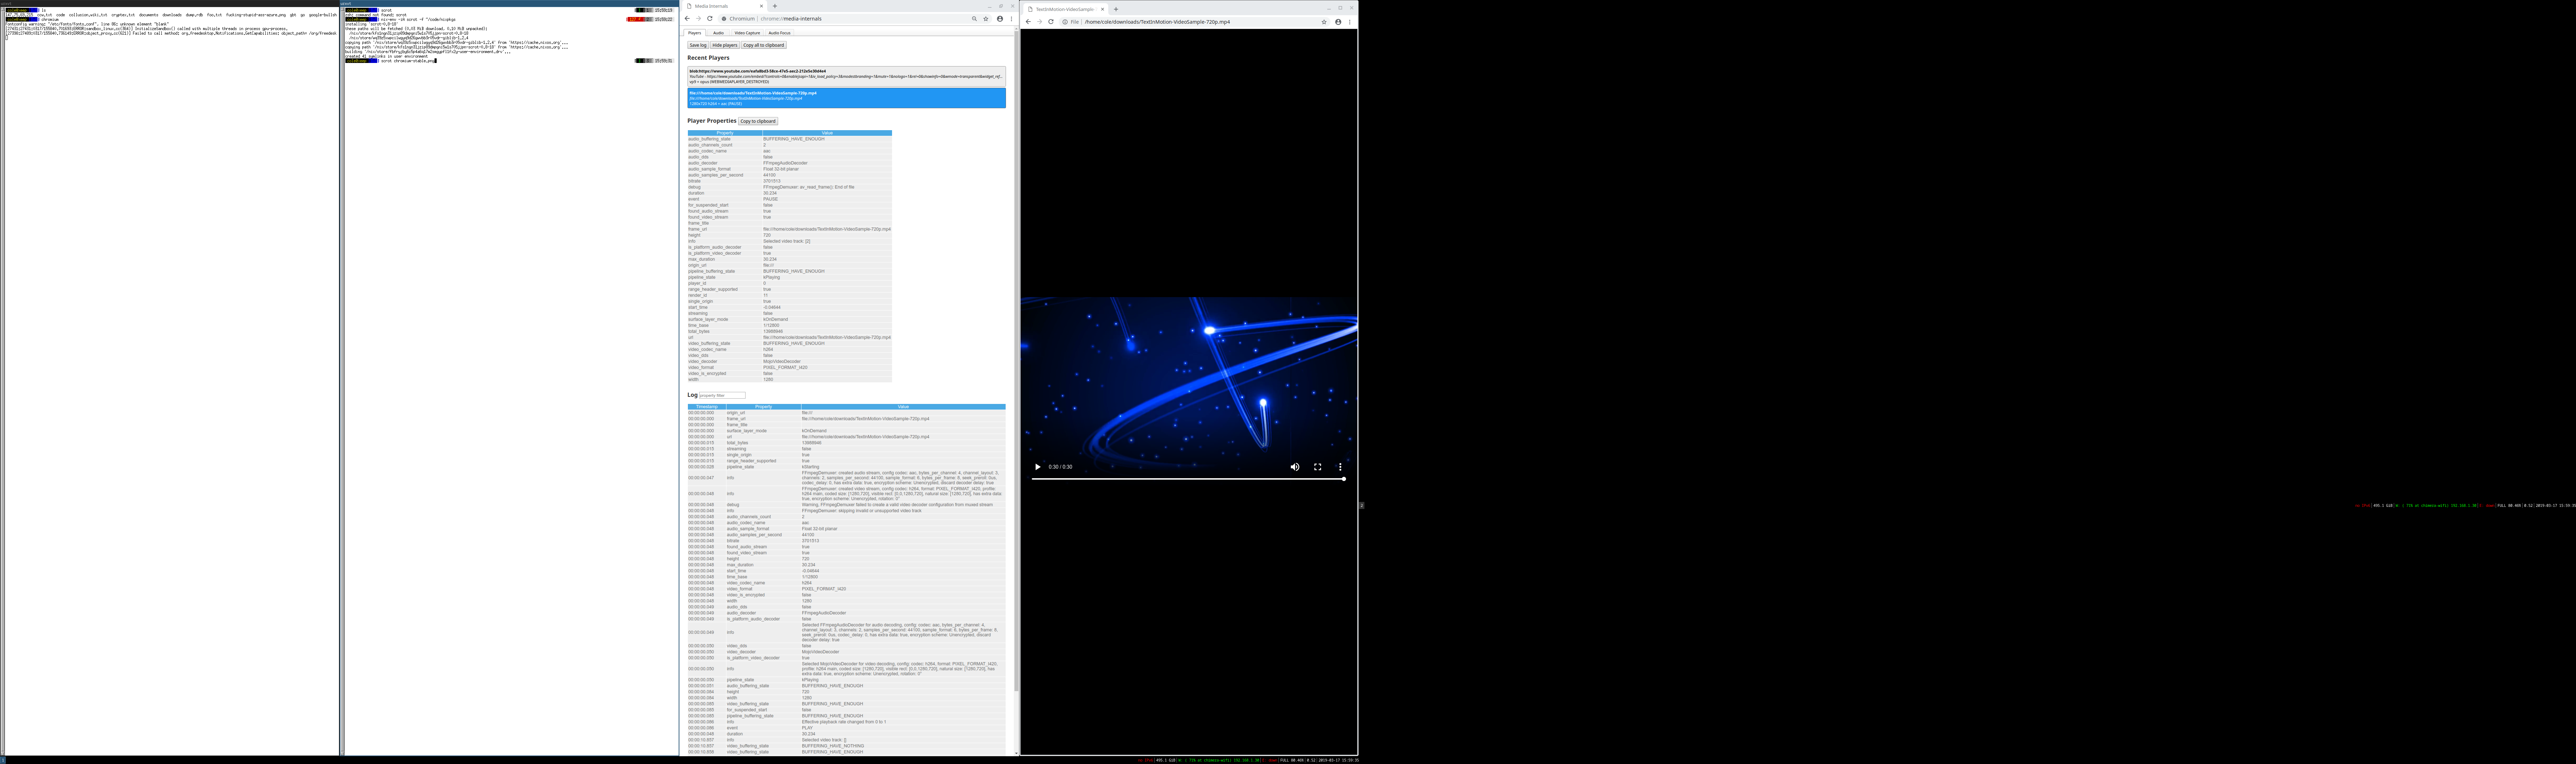The width and height of the screenshot is (2576, 764).
Task: Bookmark the media-internals page with star
Action: (986, 19)
